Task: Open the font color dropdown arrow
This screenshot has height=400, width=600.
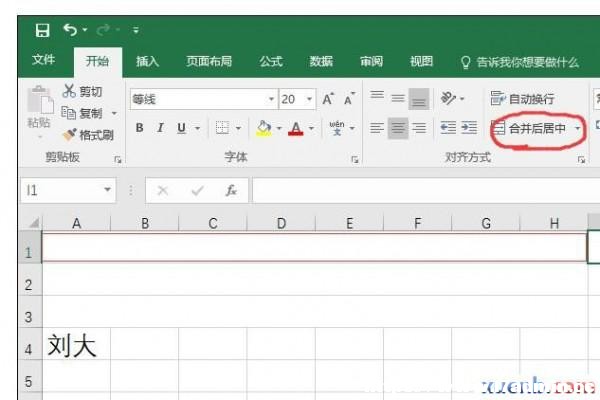Action: coord(311,128)
